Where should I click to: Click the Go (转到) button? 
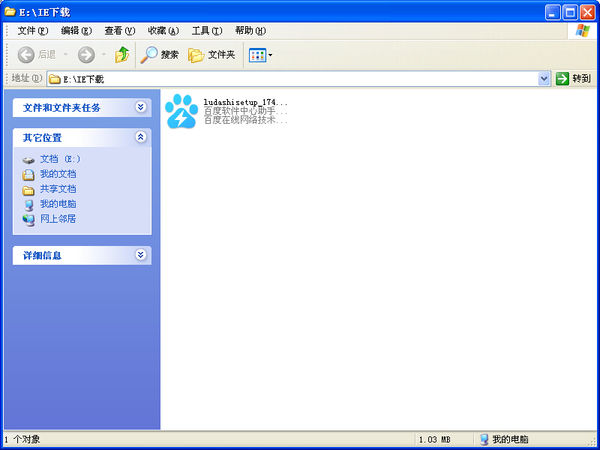pyautogui.click(x=573, y=79)
